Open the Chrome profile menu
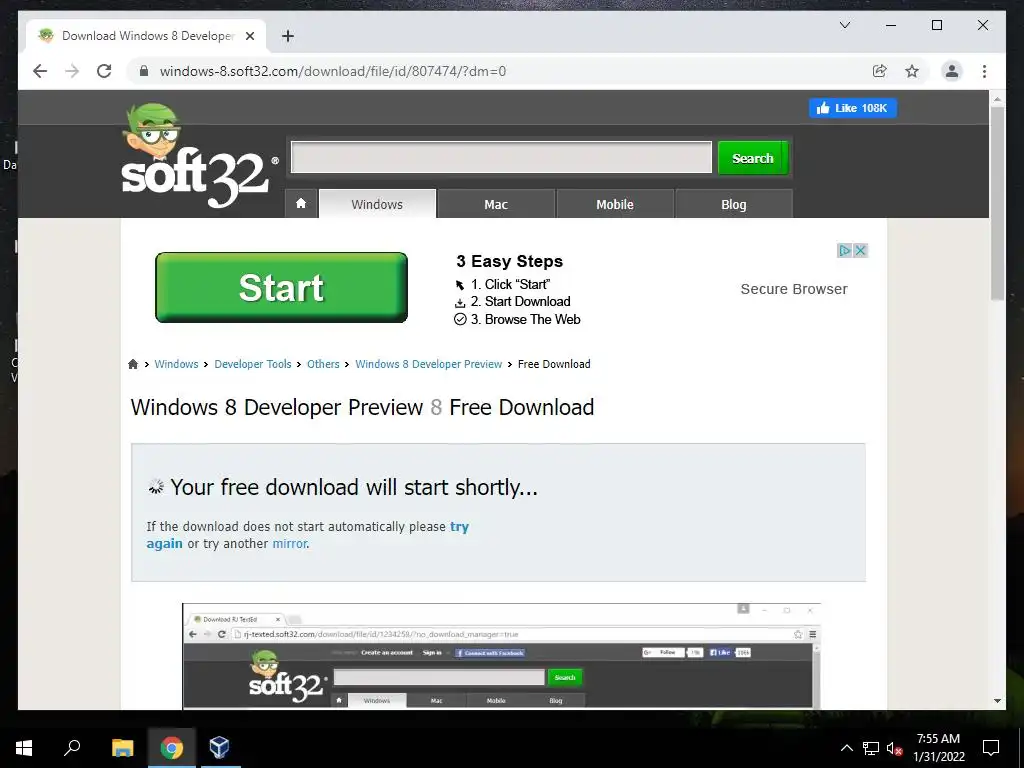 [x=952, y=71]
